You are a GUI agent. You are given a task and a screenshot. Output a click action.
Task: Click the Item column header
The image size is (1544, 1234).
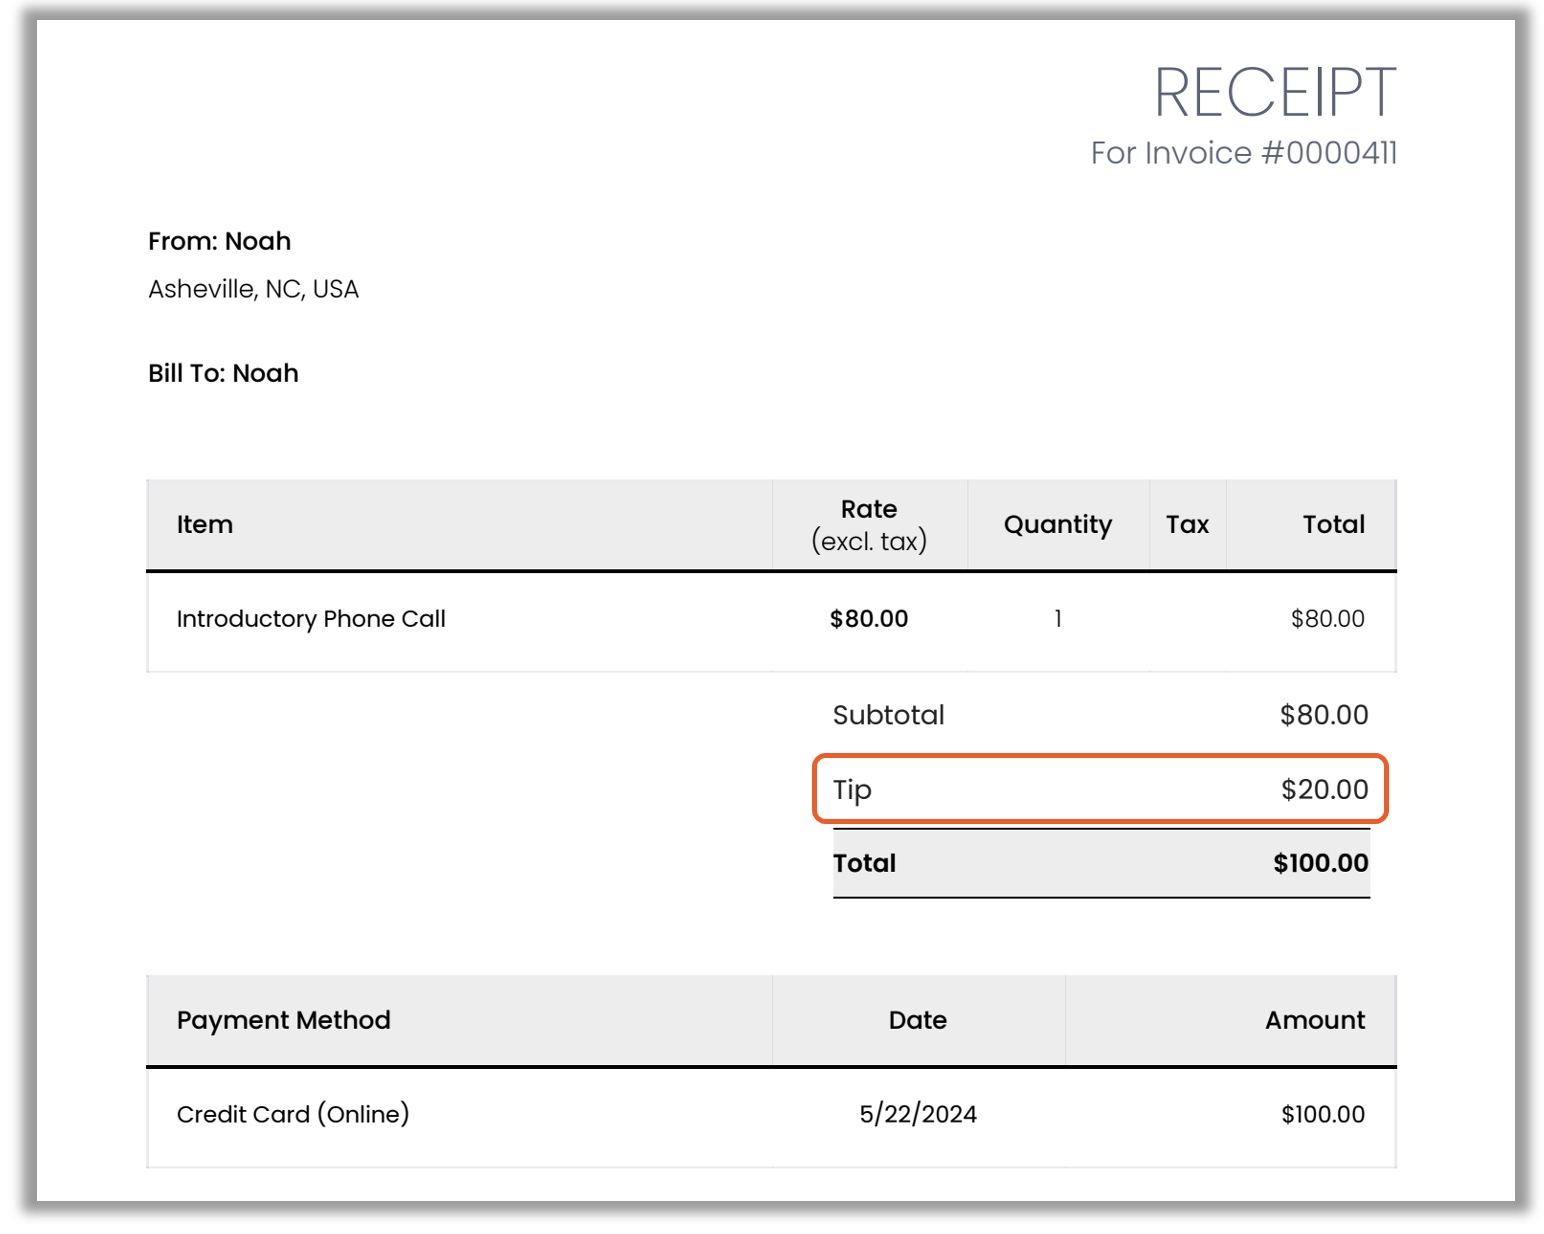tap(205, 525)
